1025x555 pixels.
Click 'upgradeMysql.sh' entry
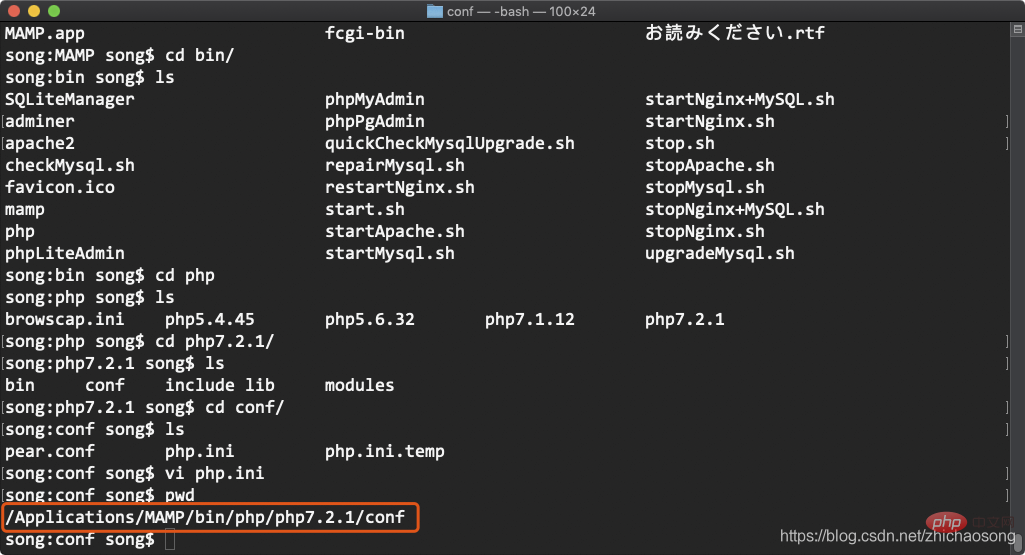pos(720,253)
